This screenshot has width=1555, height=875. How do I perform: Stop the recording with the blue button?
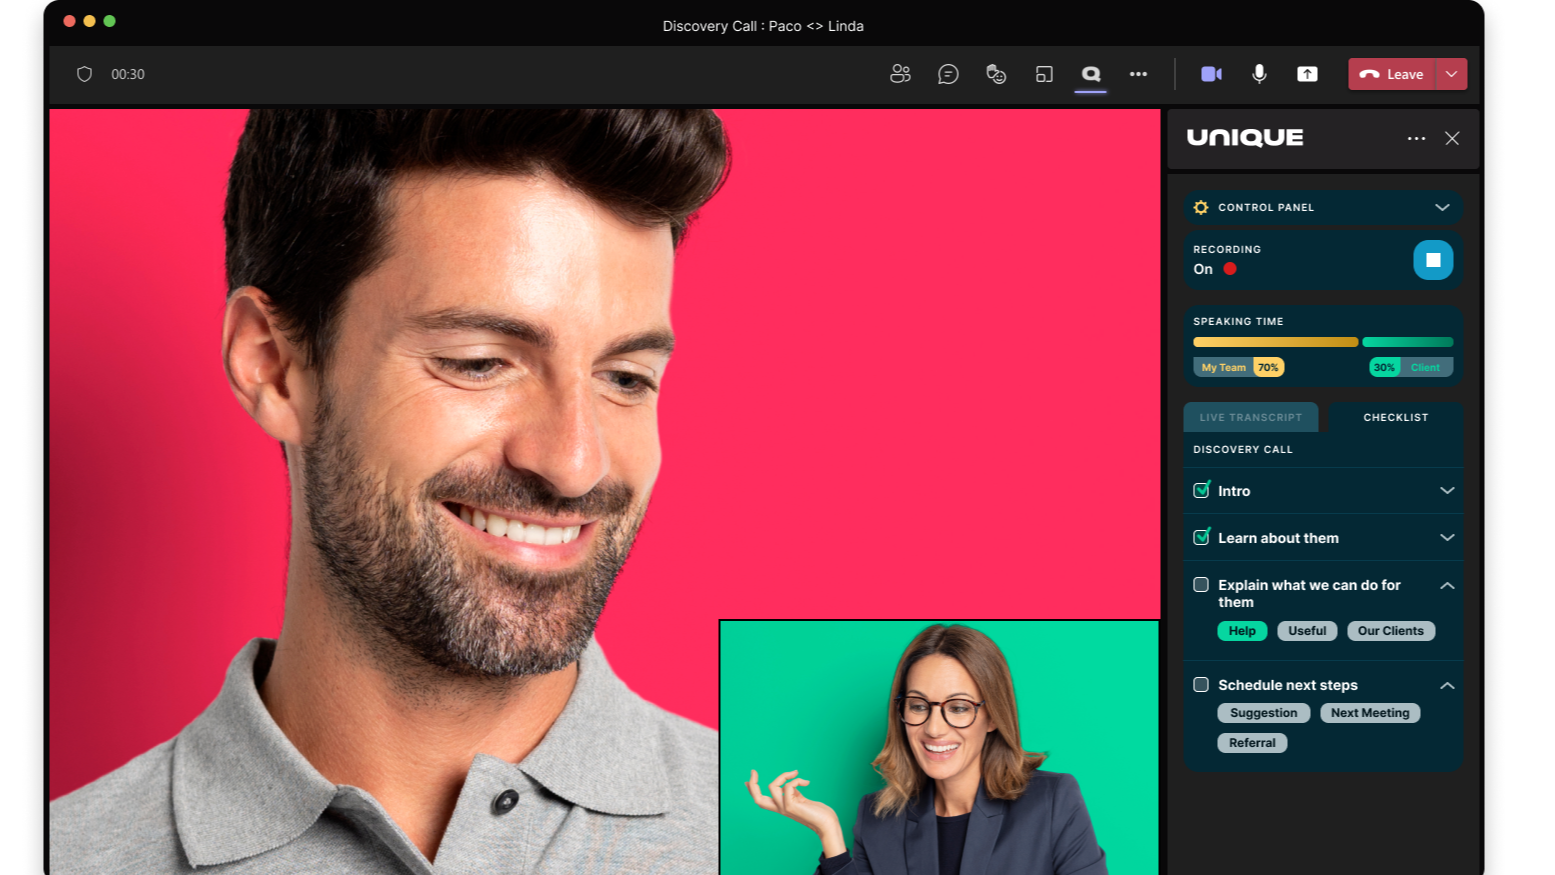click(x=1432, y=260)
